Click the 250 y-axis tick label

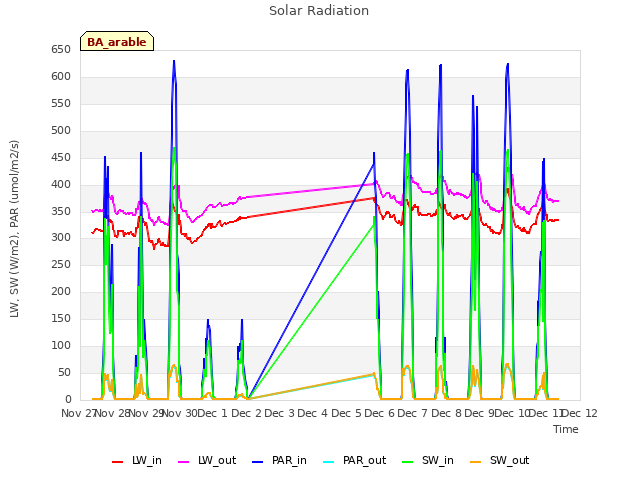61,264
